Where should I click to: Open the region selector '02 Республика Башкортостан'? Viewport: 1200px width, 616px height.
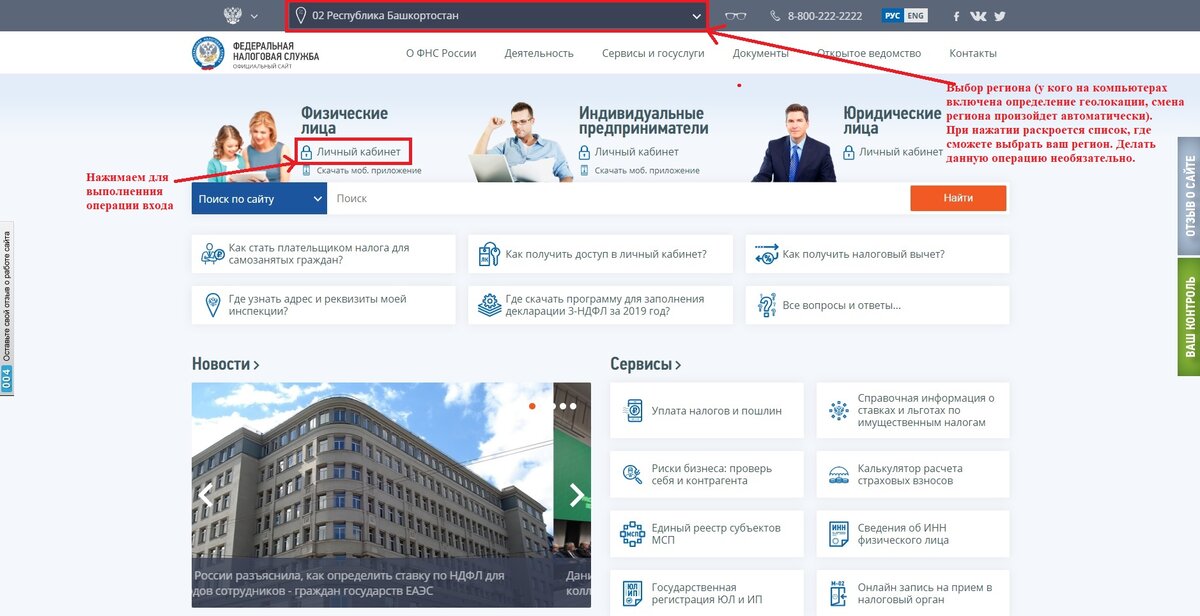tap(497, 16)
